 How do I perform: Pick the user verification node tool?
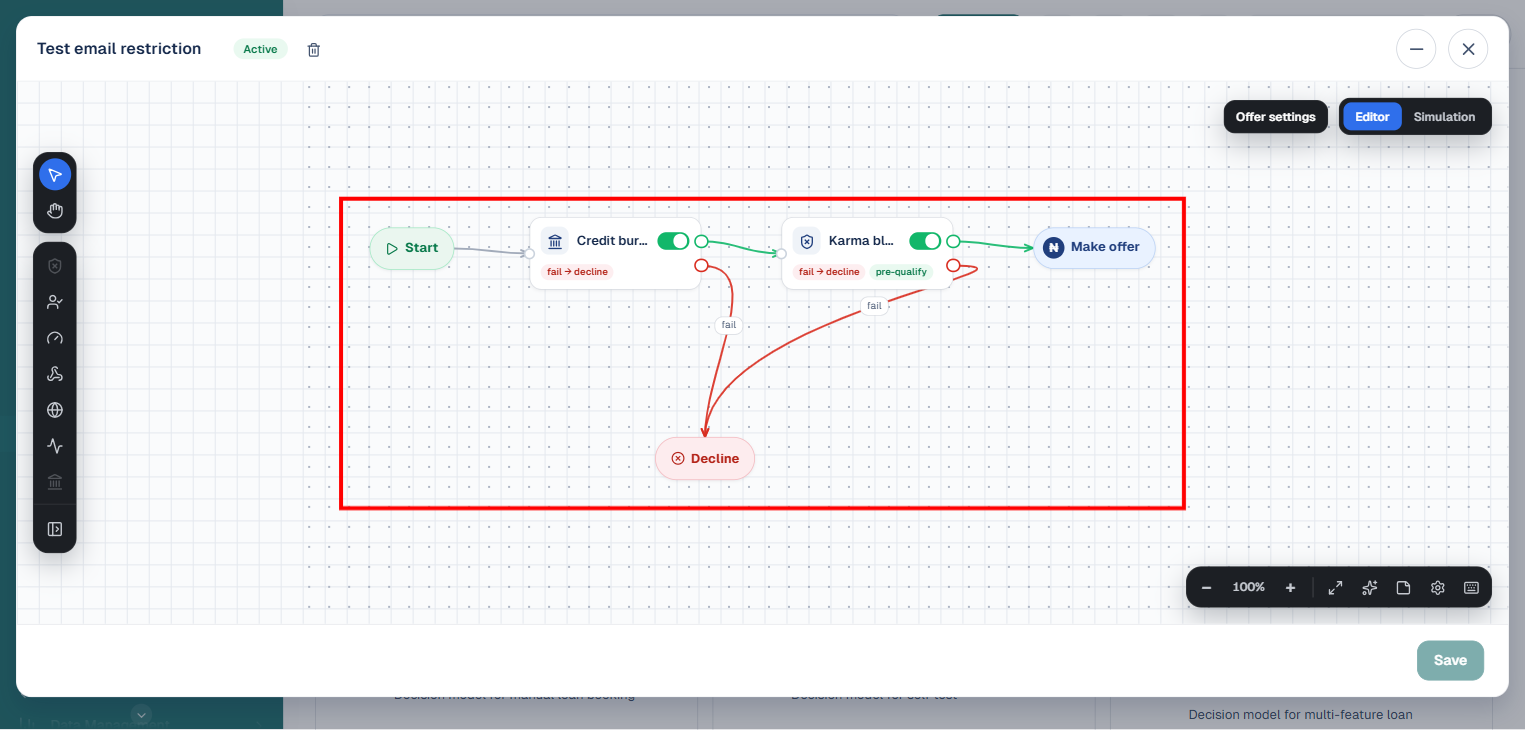[55, 302]
